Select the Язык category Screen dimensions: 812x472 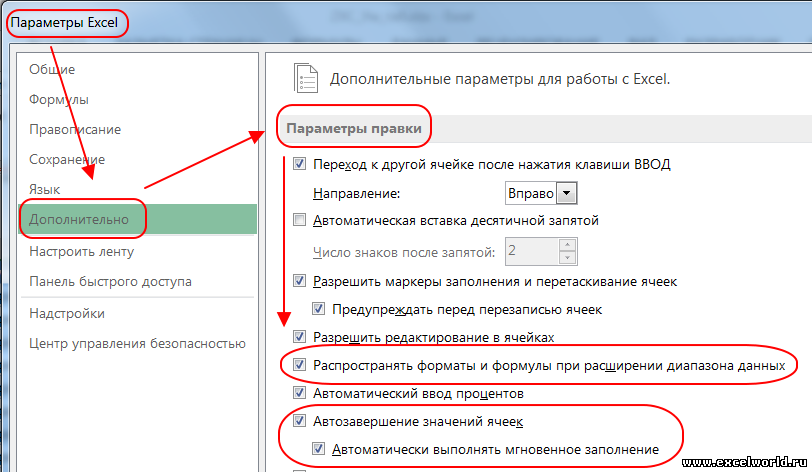coord(45,190)
